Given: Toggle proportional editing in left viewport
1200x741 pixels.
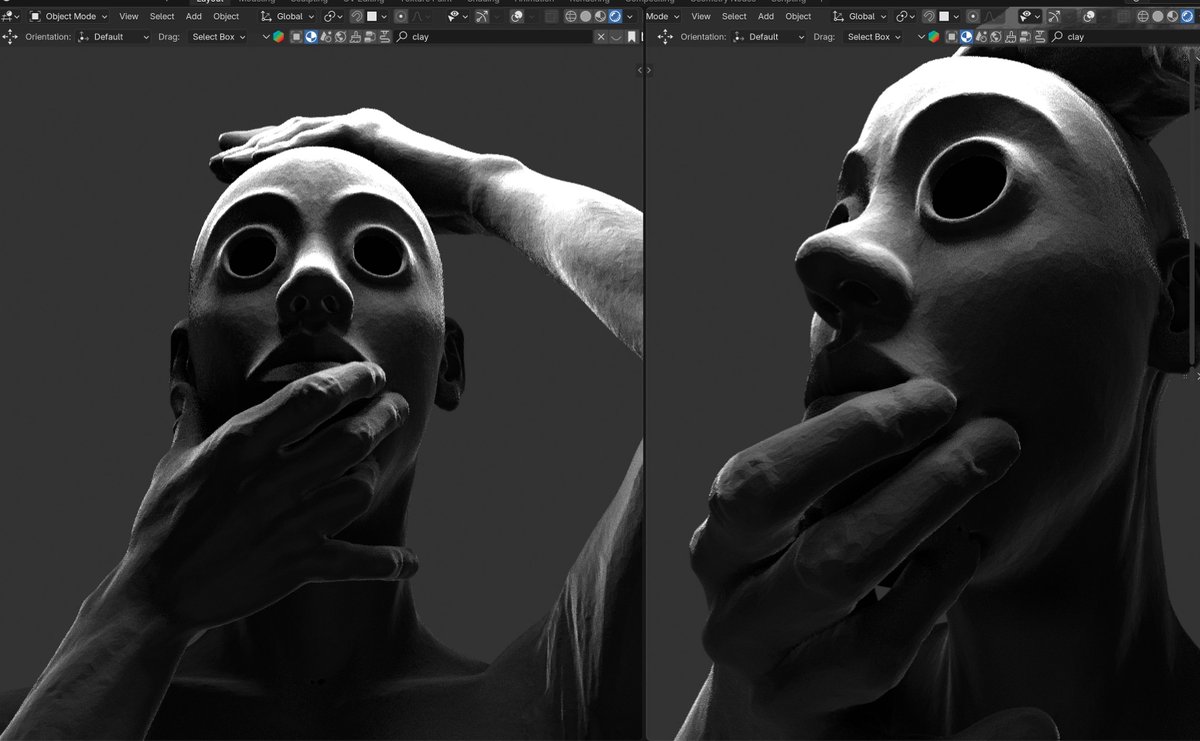Looking at the screenshot, I should (x=401, y=16).
